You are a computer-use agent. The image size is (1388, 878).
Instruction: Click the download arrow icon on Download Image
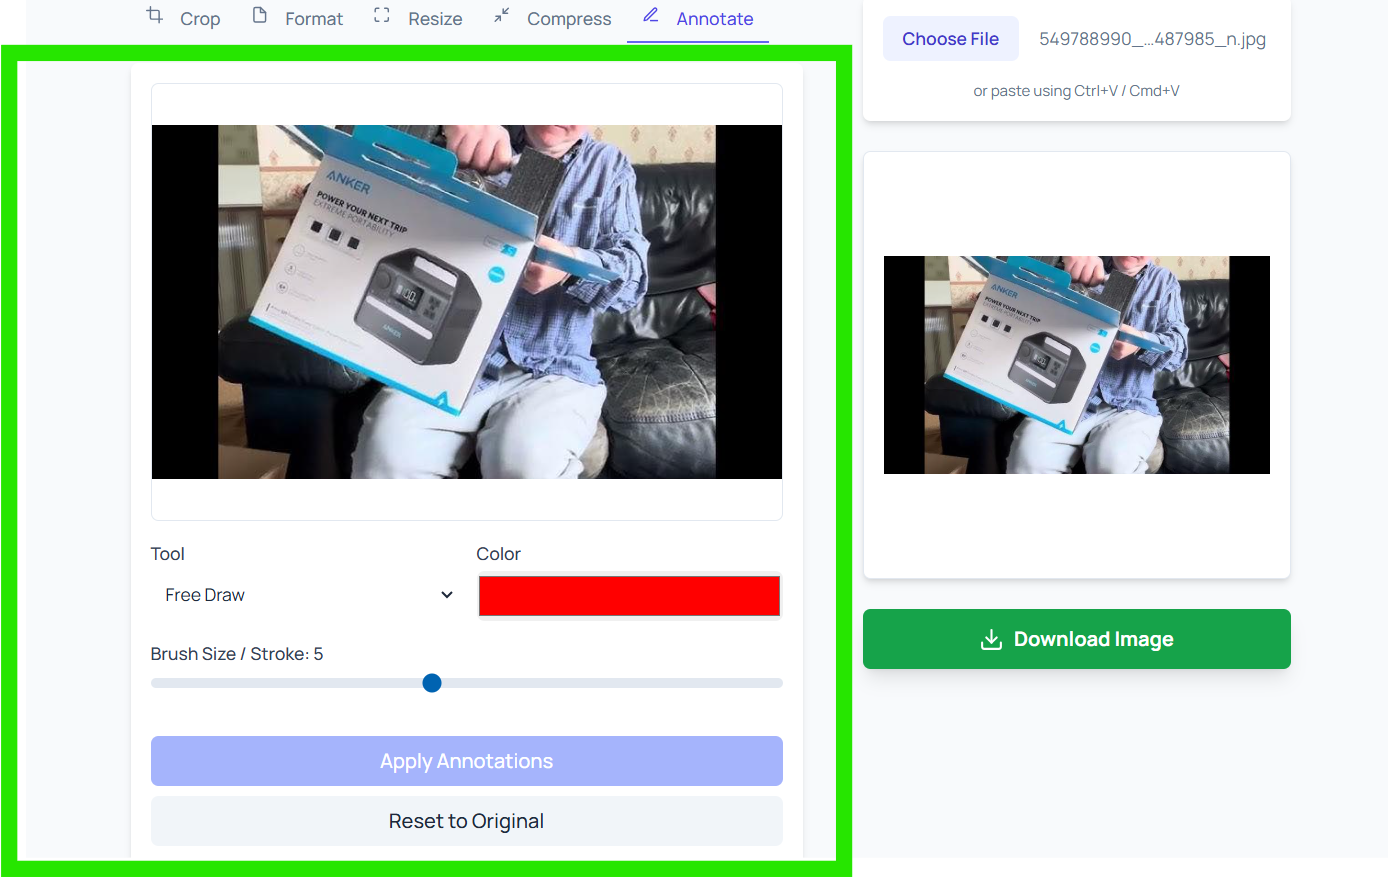990,638
